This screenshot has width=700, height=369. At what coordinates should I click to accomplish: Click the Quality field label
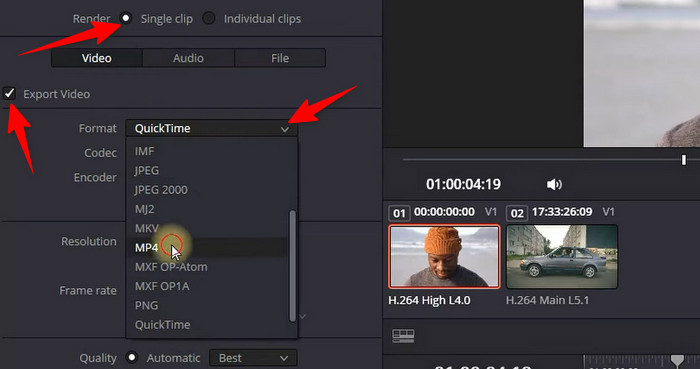click(98, 358)
